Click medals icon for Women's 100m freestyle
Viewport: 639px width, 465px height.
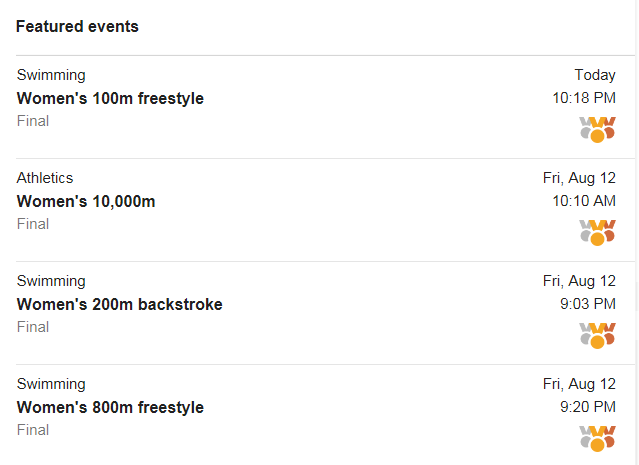[597, 130]
